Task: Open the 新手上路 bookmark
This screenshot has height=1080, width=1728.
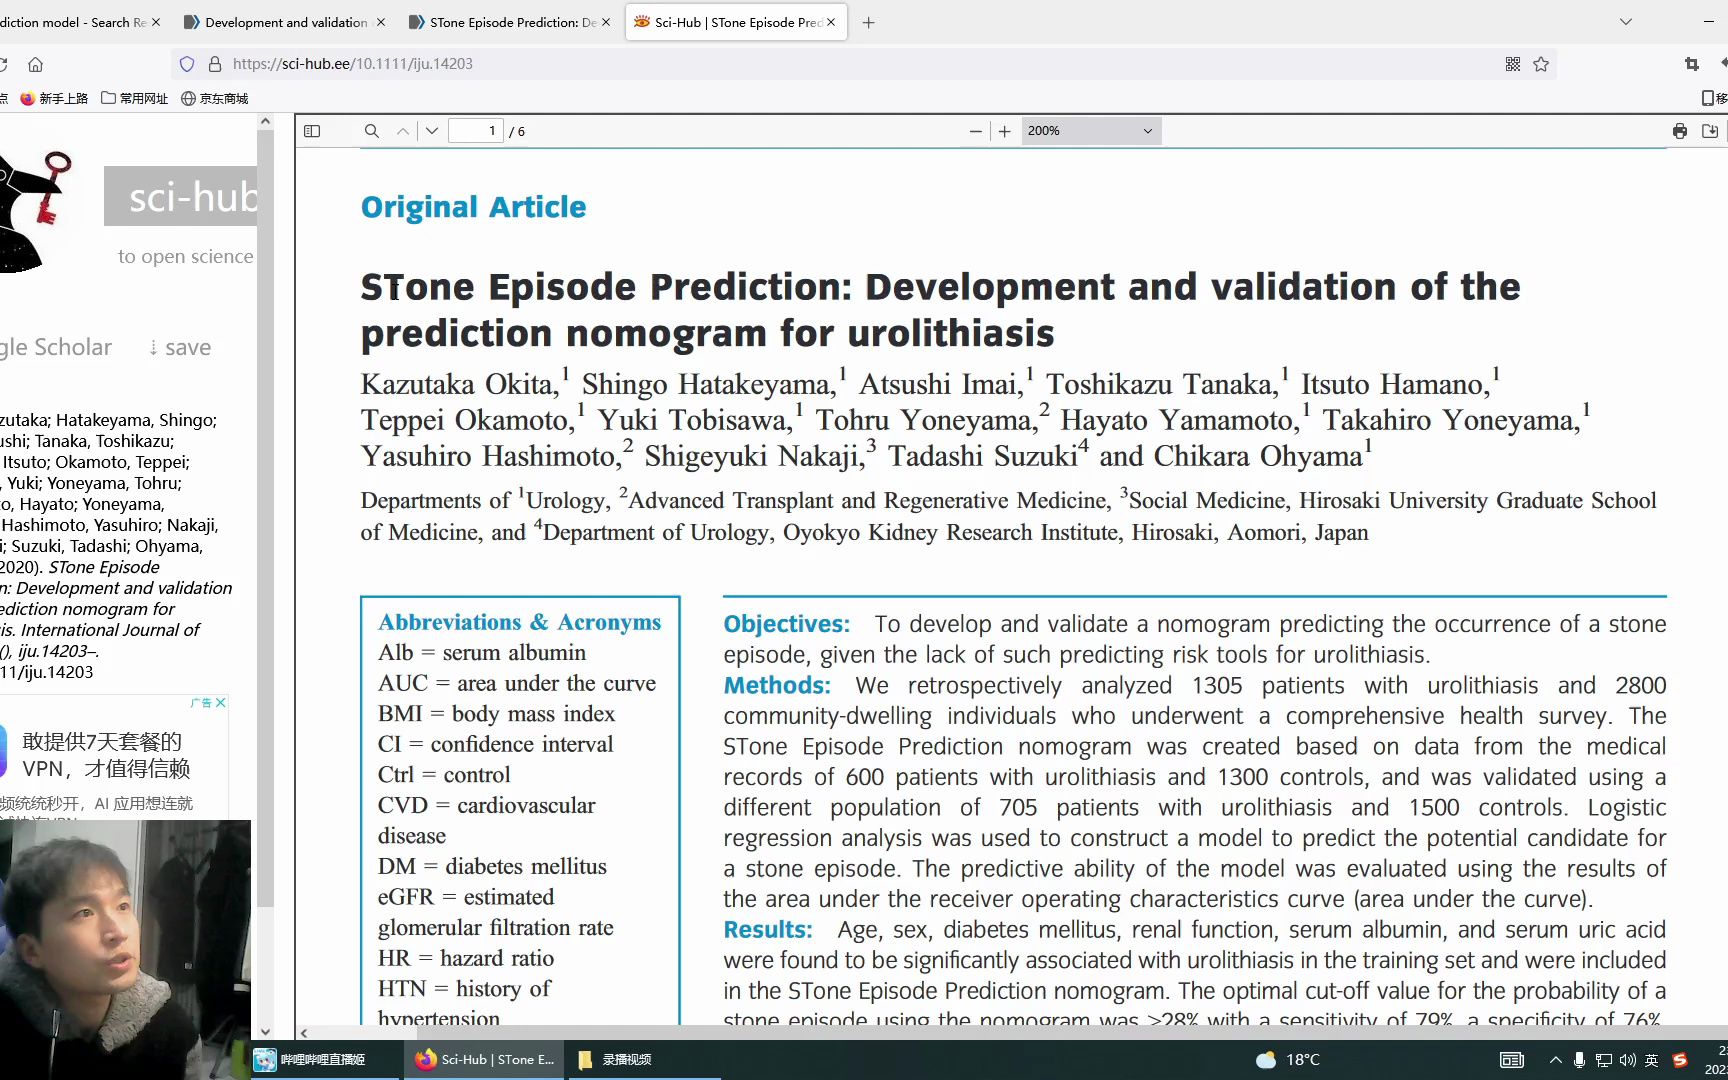Action: 54,98
